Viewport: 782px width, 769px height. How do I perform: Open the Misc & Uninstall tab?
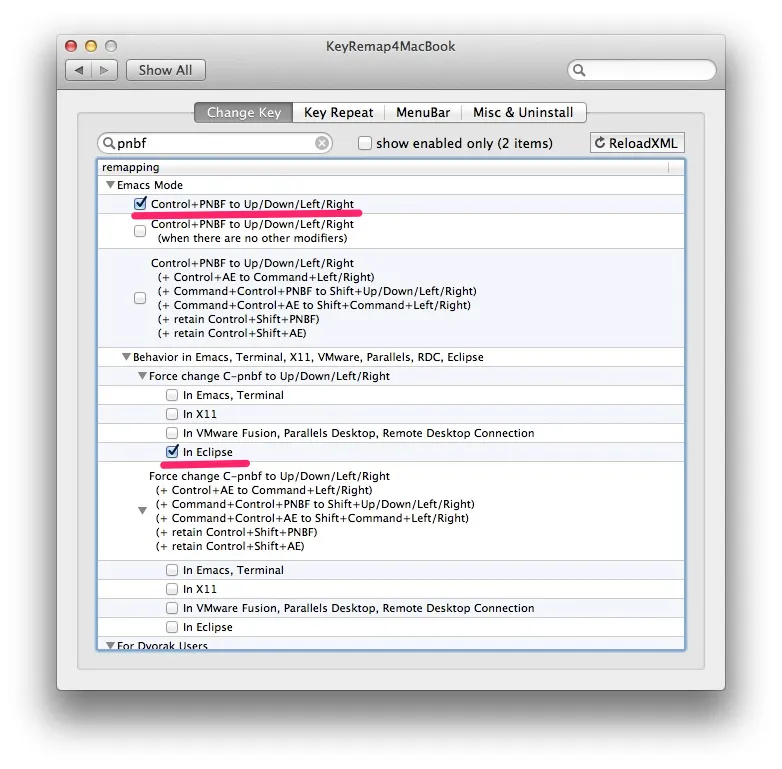click(523, 113)
